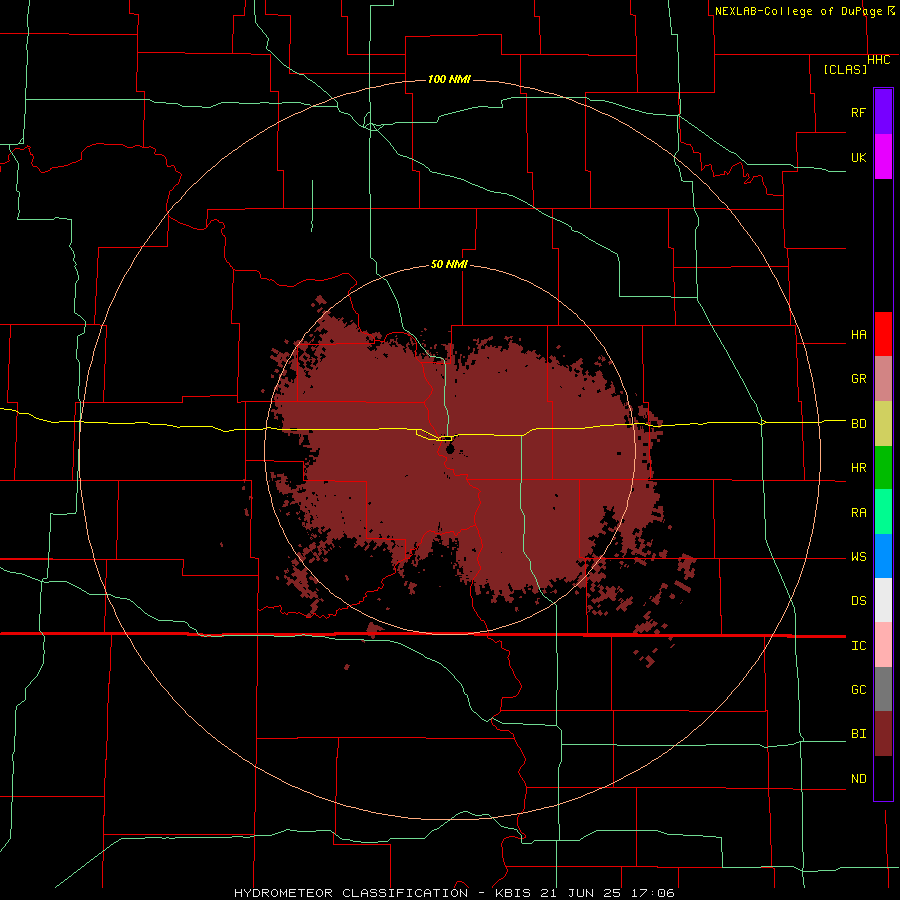Click the black radar site dot at center
This screenshot has width=900, height=900.
pyautogui.click(x=450, y=448)
